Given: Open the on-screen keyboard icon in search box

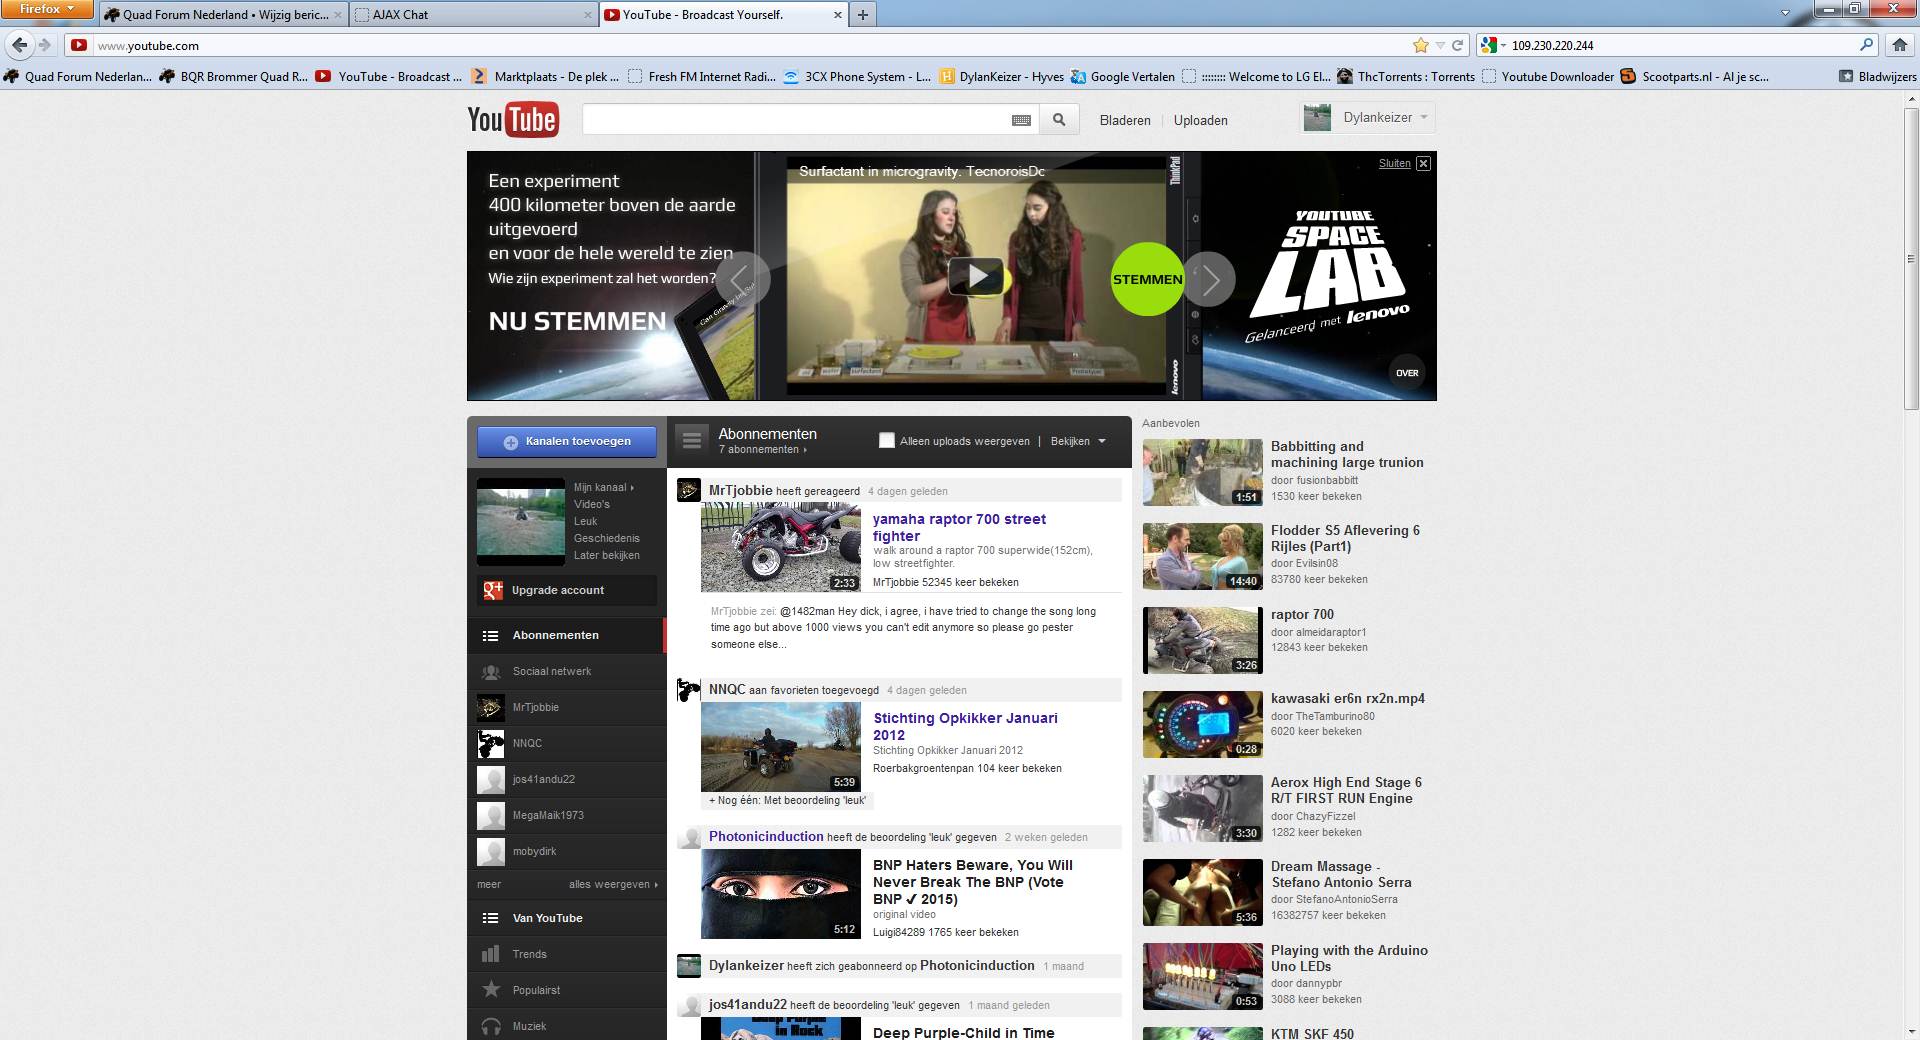Looking at the screenshot, I should (x=1021, y=120).
